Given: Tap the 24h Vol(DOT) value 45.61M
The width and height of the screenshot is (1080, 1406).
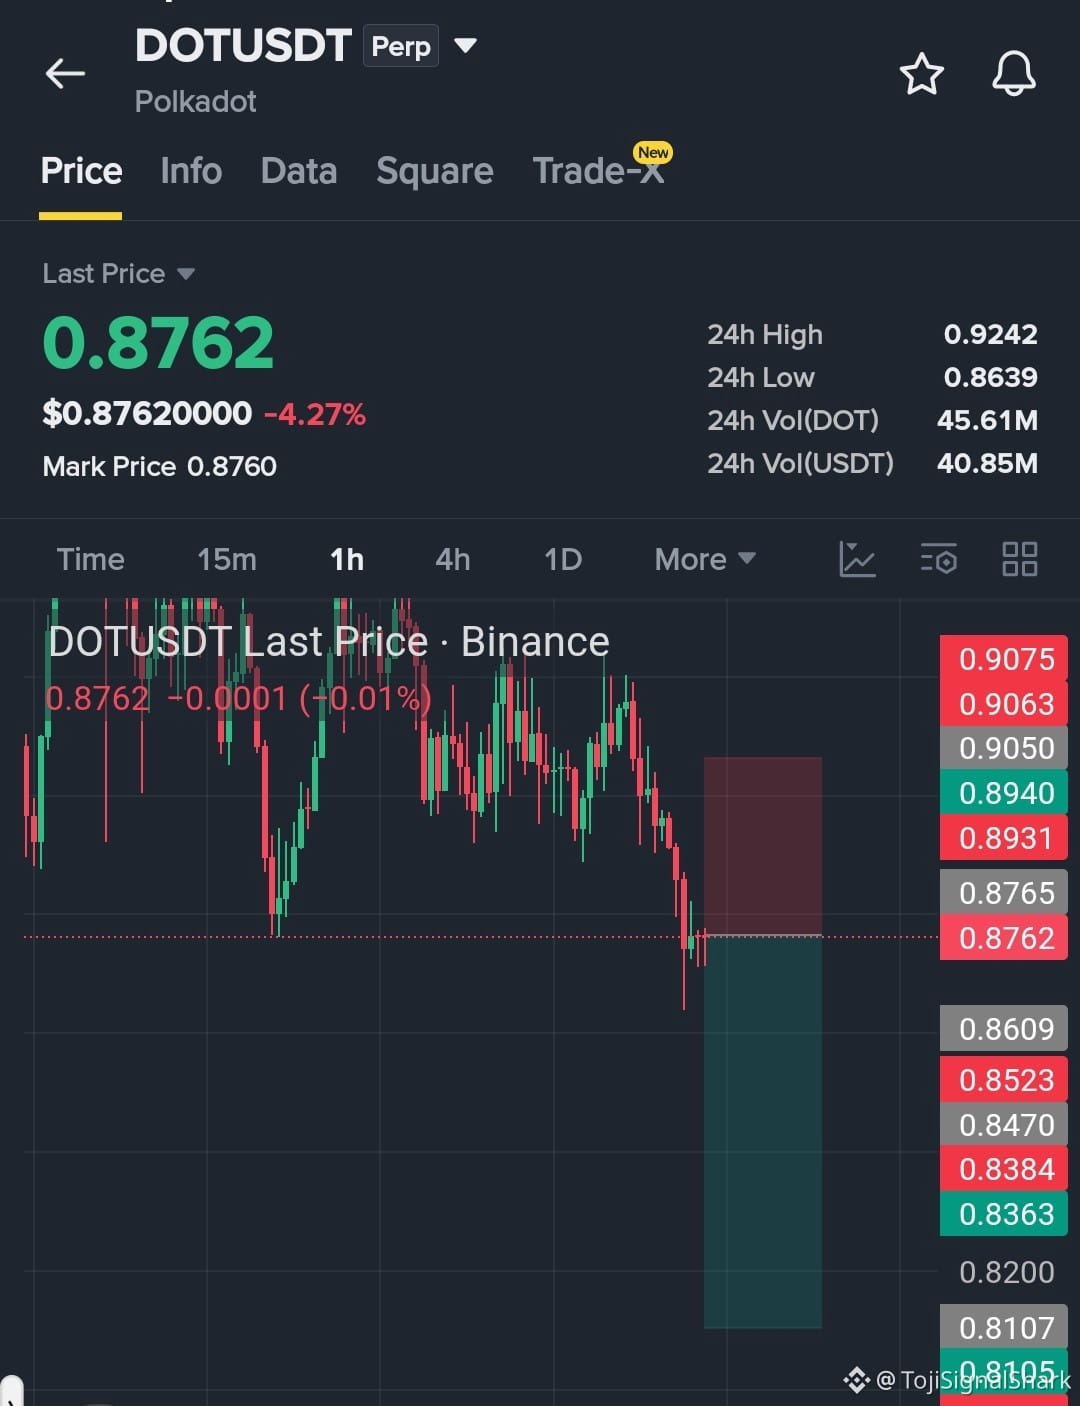Looking at the screenshot, I should (987, 420).
